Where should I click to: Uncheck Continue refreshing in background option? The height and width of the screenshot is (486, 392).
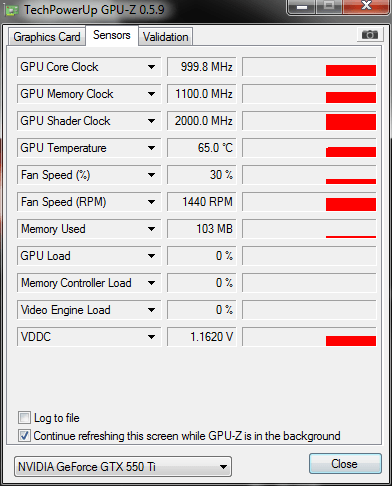(x=24, y=436)
